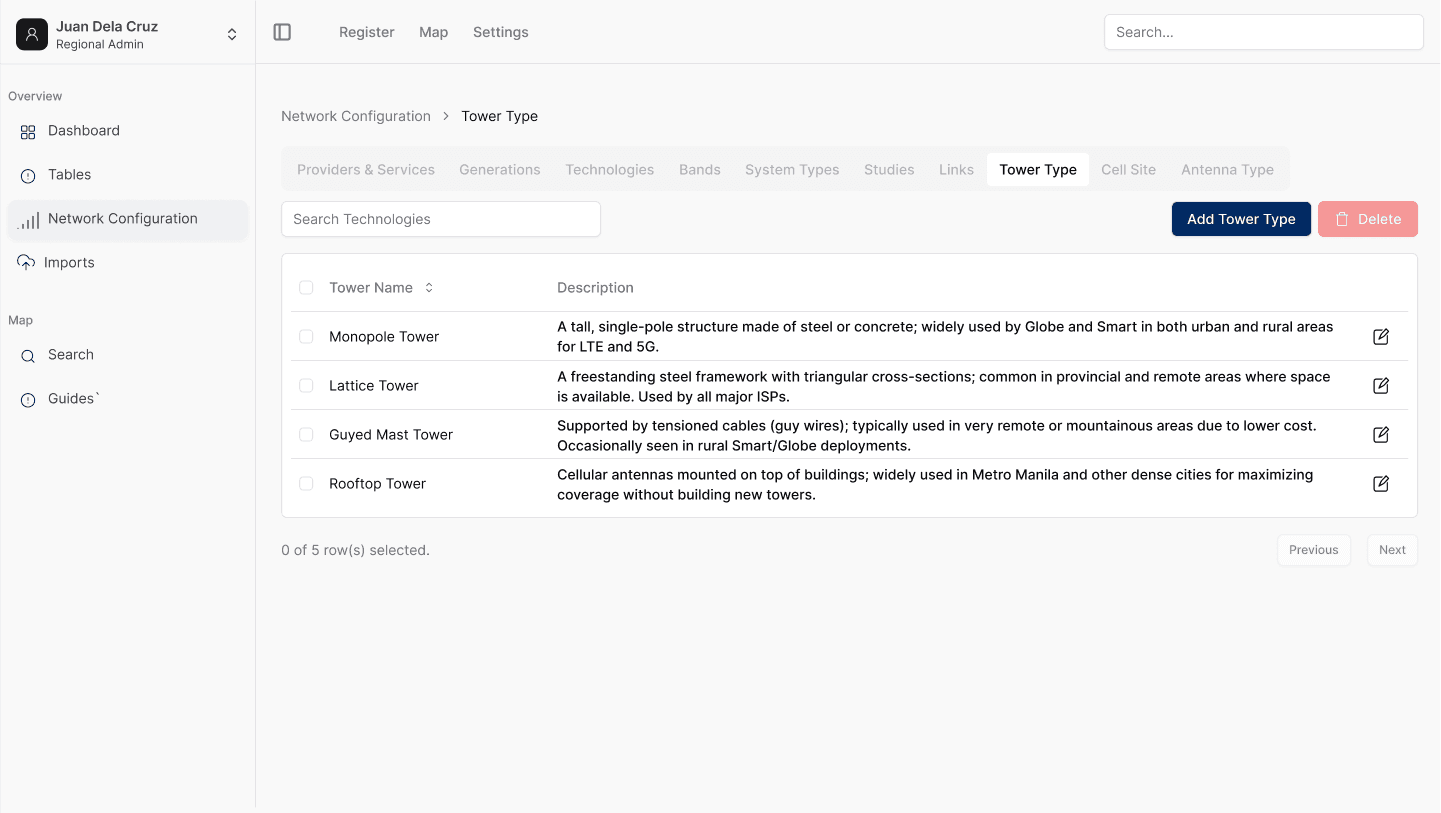Image resolution: width=1441 pixels, height=813 pixels.
Task: Sort by Tower Name column arrows
Action: pos(429,288)
